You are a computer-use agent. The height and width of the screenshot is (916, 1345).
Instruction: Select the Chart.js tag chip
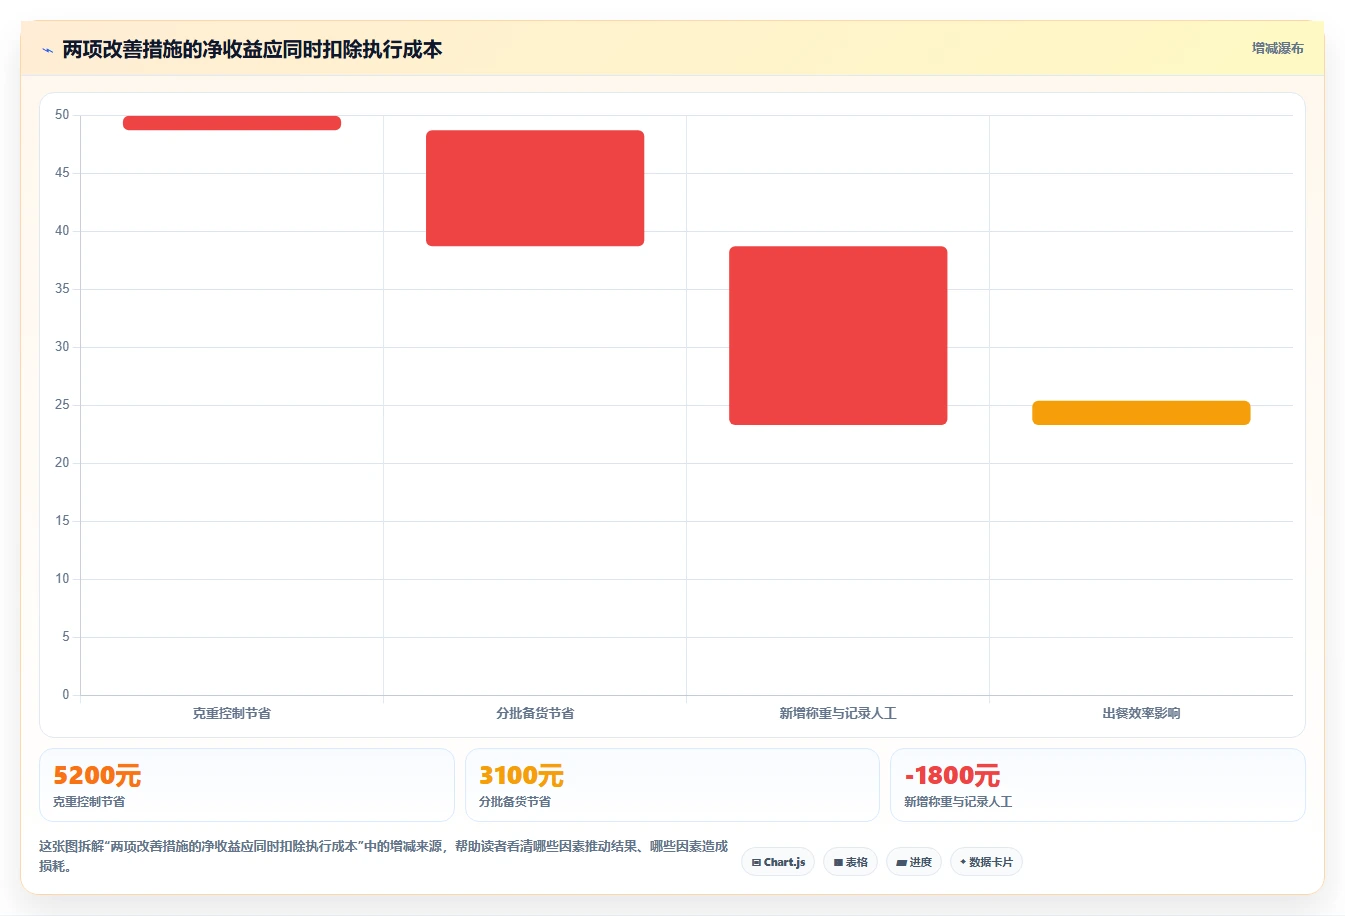[x=778, y=862]
